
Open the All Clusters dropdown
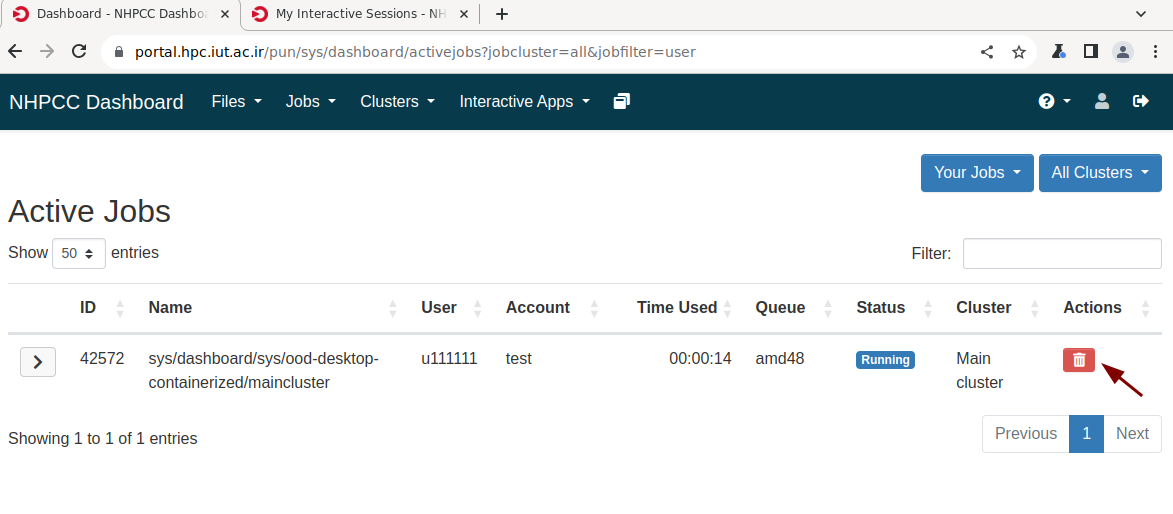coord(1100,172)
